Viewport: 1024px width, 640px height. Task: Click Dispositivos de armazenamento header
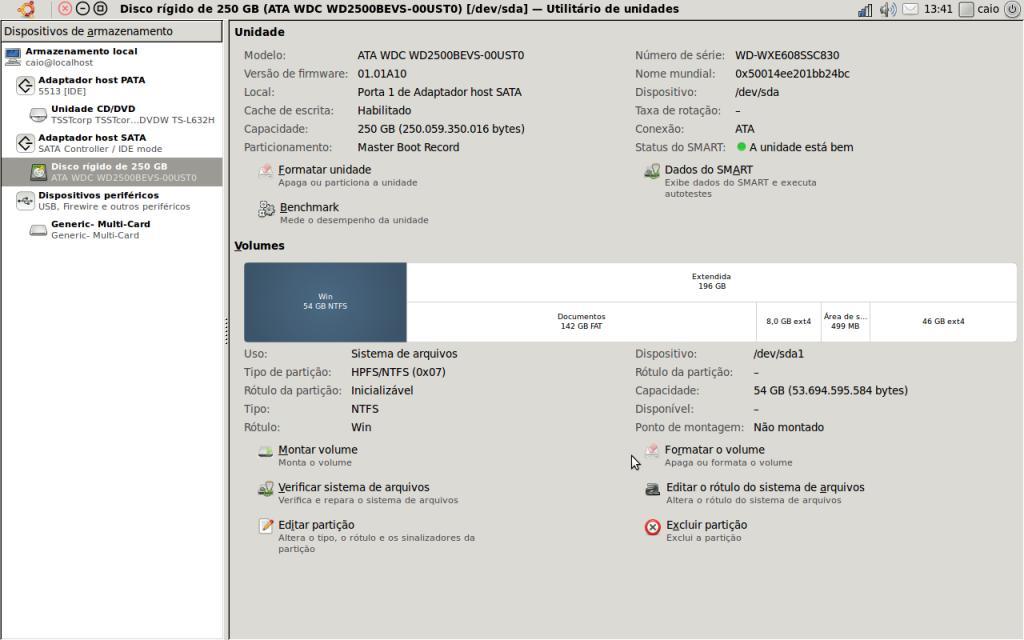point(112,31)
